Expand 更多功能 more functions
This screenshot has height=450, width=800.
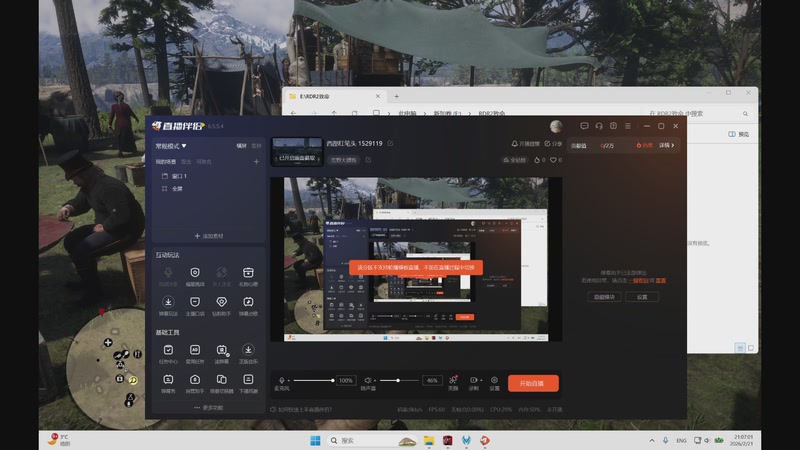208,408
